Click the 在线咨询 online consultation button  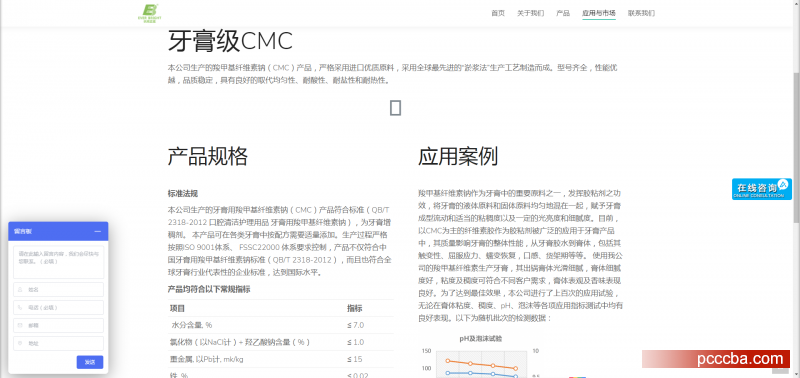(x=762, y=189)
